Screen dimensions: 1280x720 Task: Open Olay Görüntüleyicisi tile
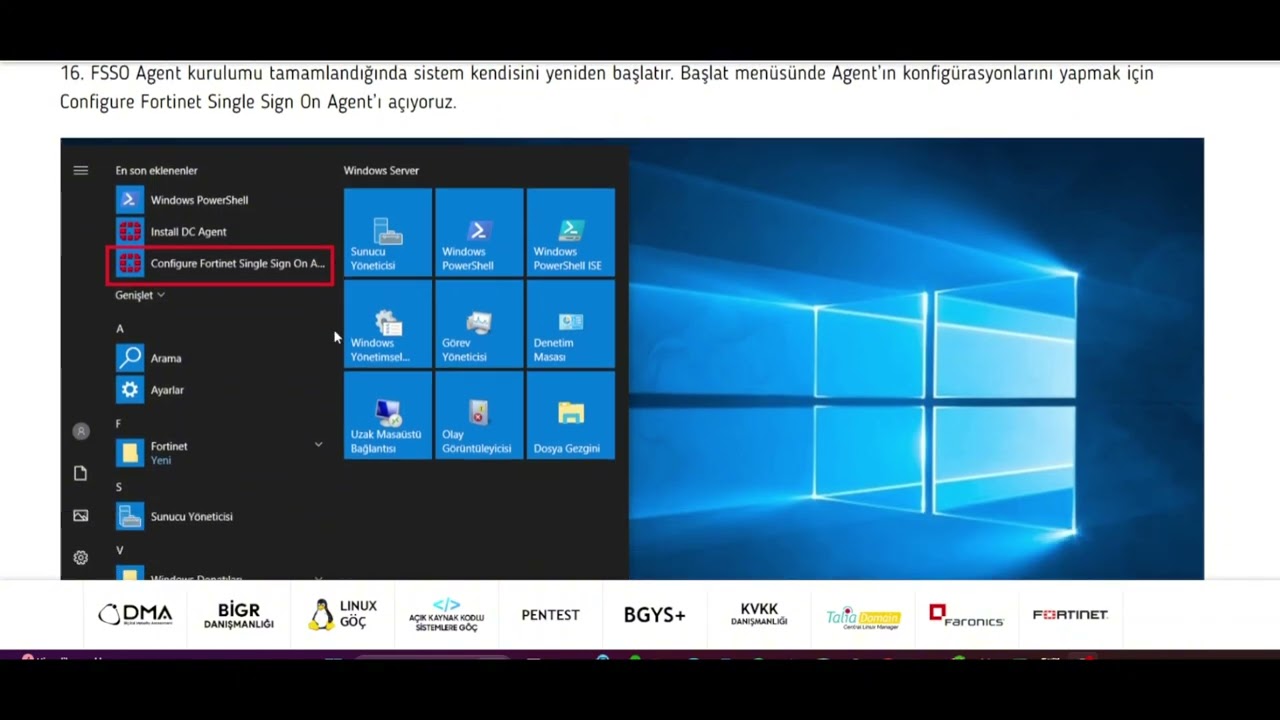(x=479, y=415)
